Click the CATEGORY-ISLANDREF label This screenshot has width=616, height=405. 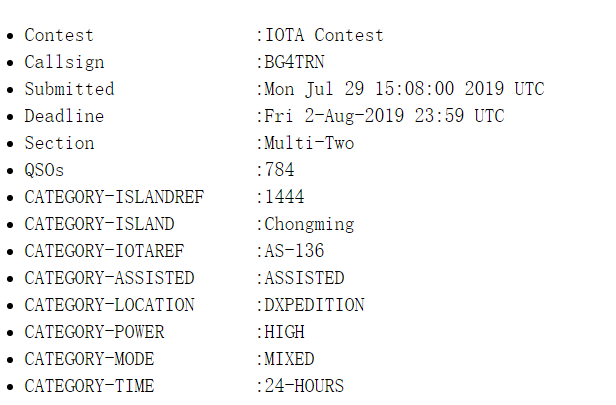click(114, 197)
